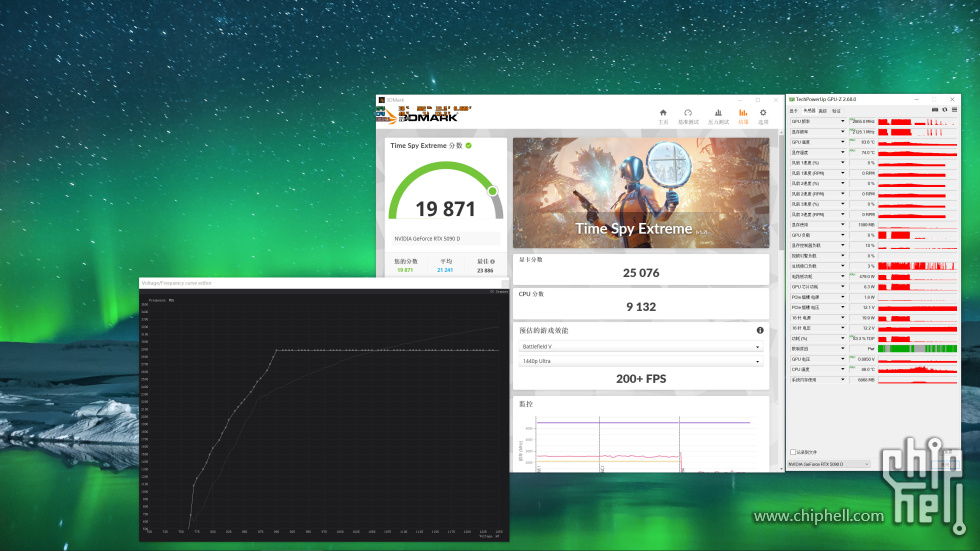
Task: Click the GPU-Z title bar app icon
Action: [792, 99]
